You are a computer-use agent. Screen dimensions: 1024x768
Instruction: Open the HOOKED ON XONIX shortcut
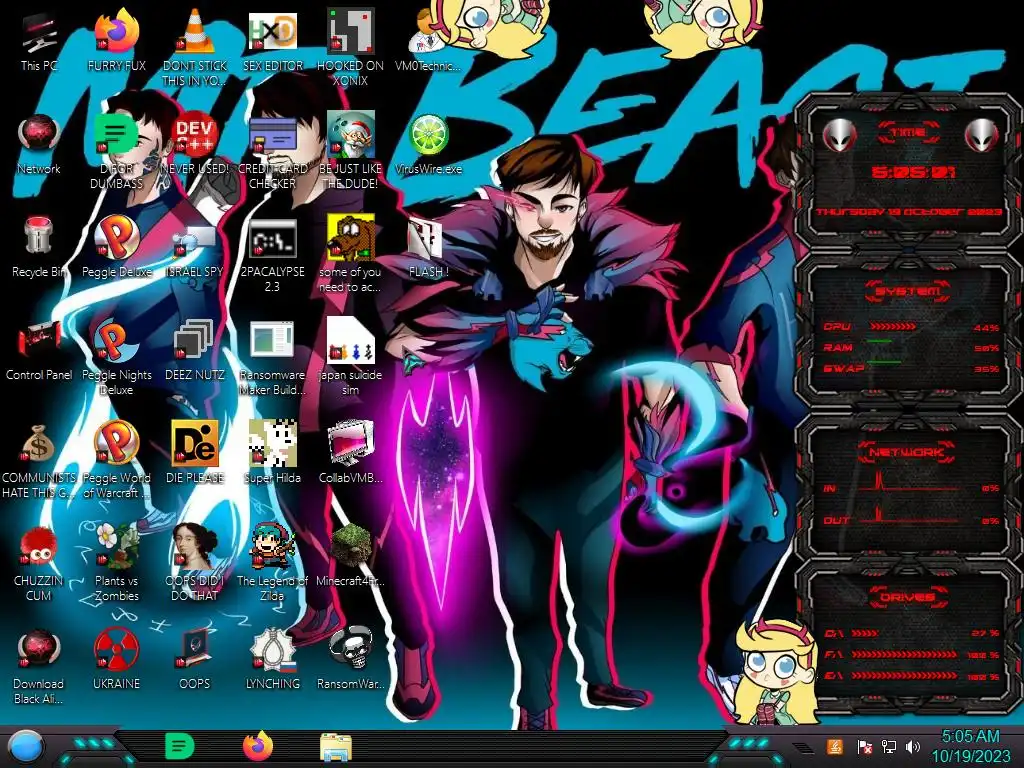point(350,47)
